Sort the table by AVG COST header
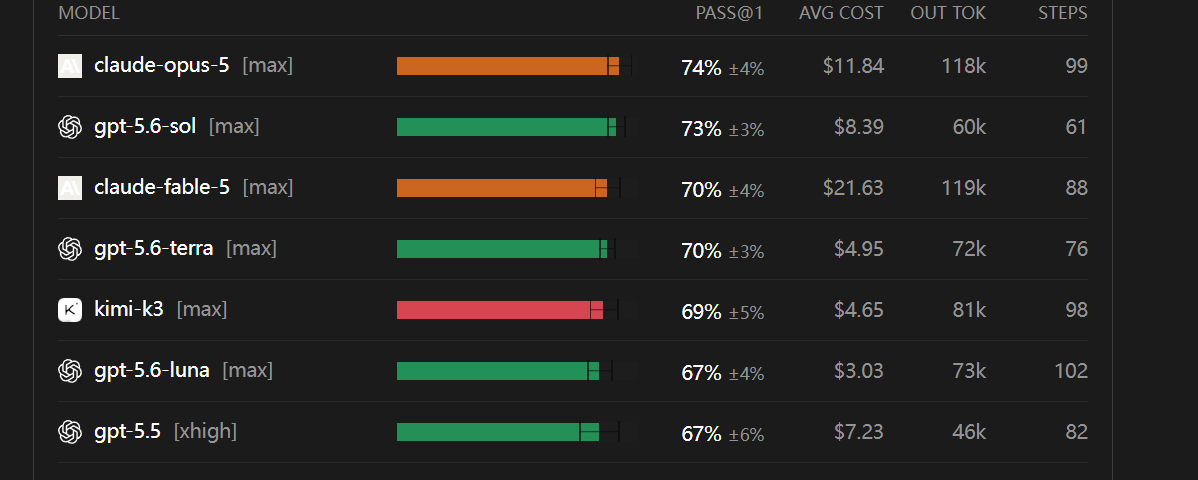The height and width of the screenshot is (480, 1198). 841,13
